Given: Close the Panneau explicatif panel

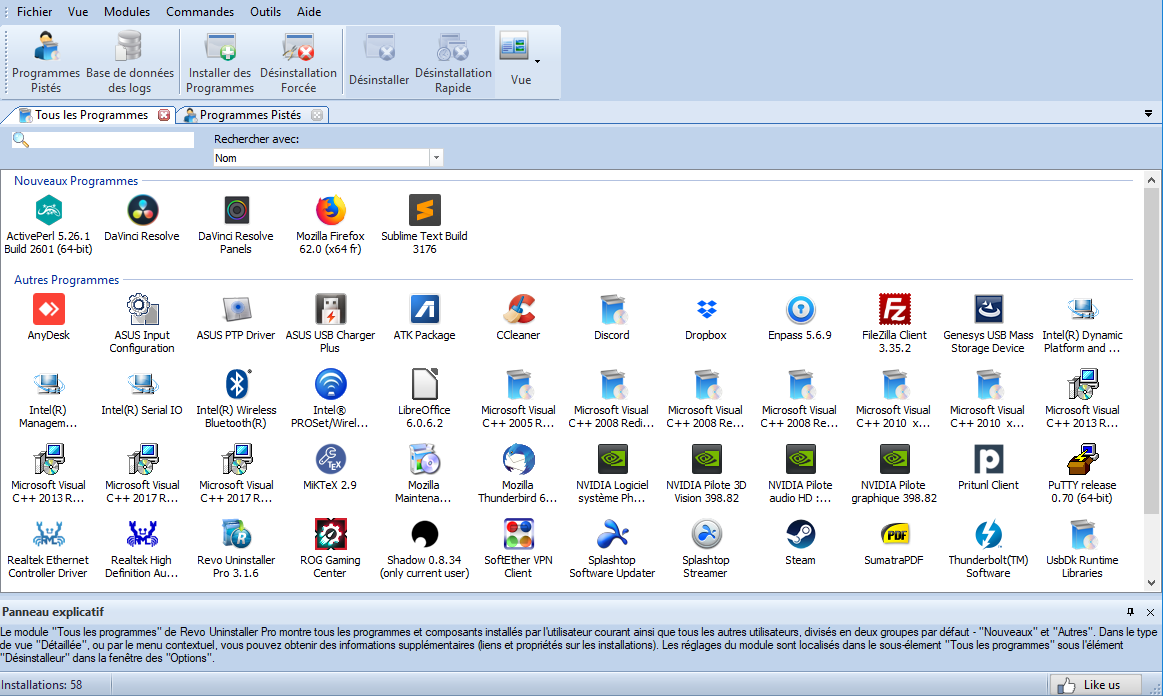Looking at the screenshot, I should (1150, 612).
